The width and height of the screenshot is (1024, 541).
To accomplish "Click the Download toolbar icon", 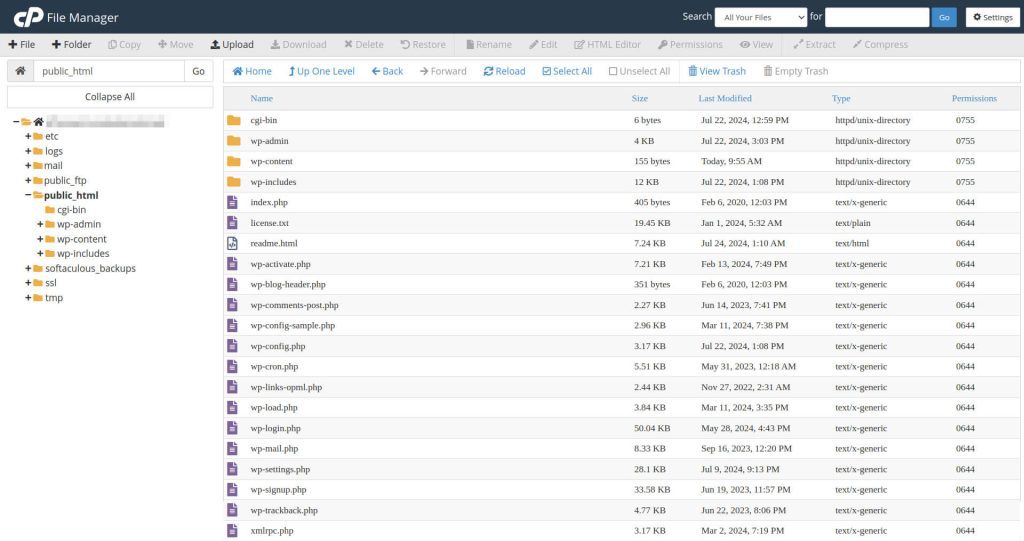I will [x=275, y=44].
